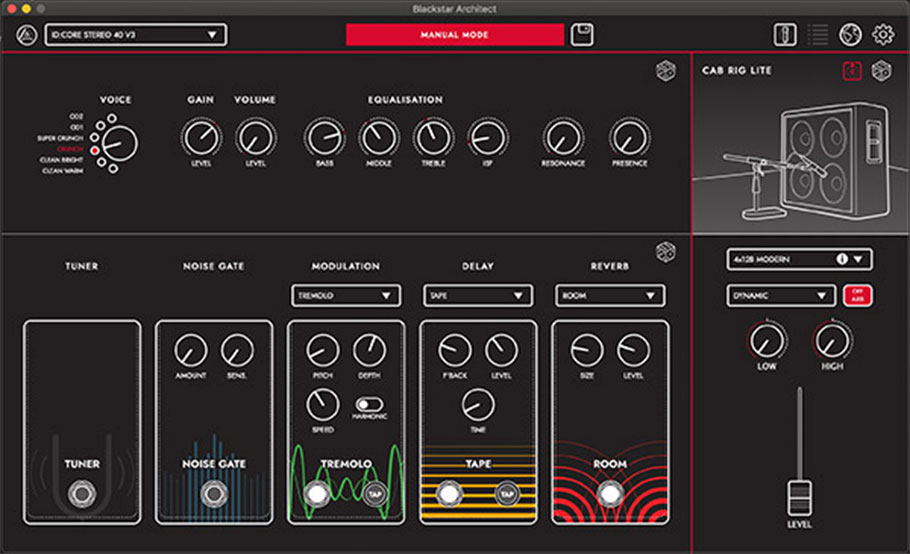Image resolution: width=910 pixels, height=554 pixels.
Task: Click the save patch floppy icon
Action: (x=582, y=35)
